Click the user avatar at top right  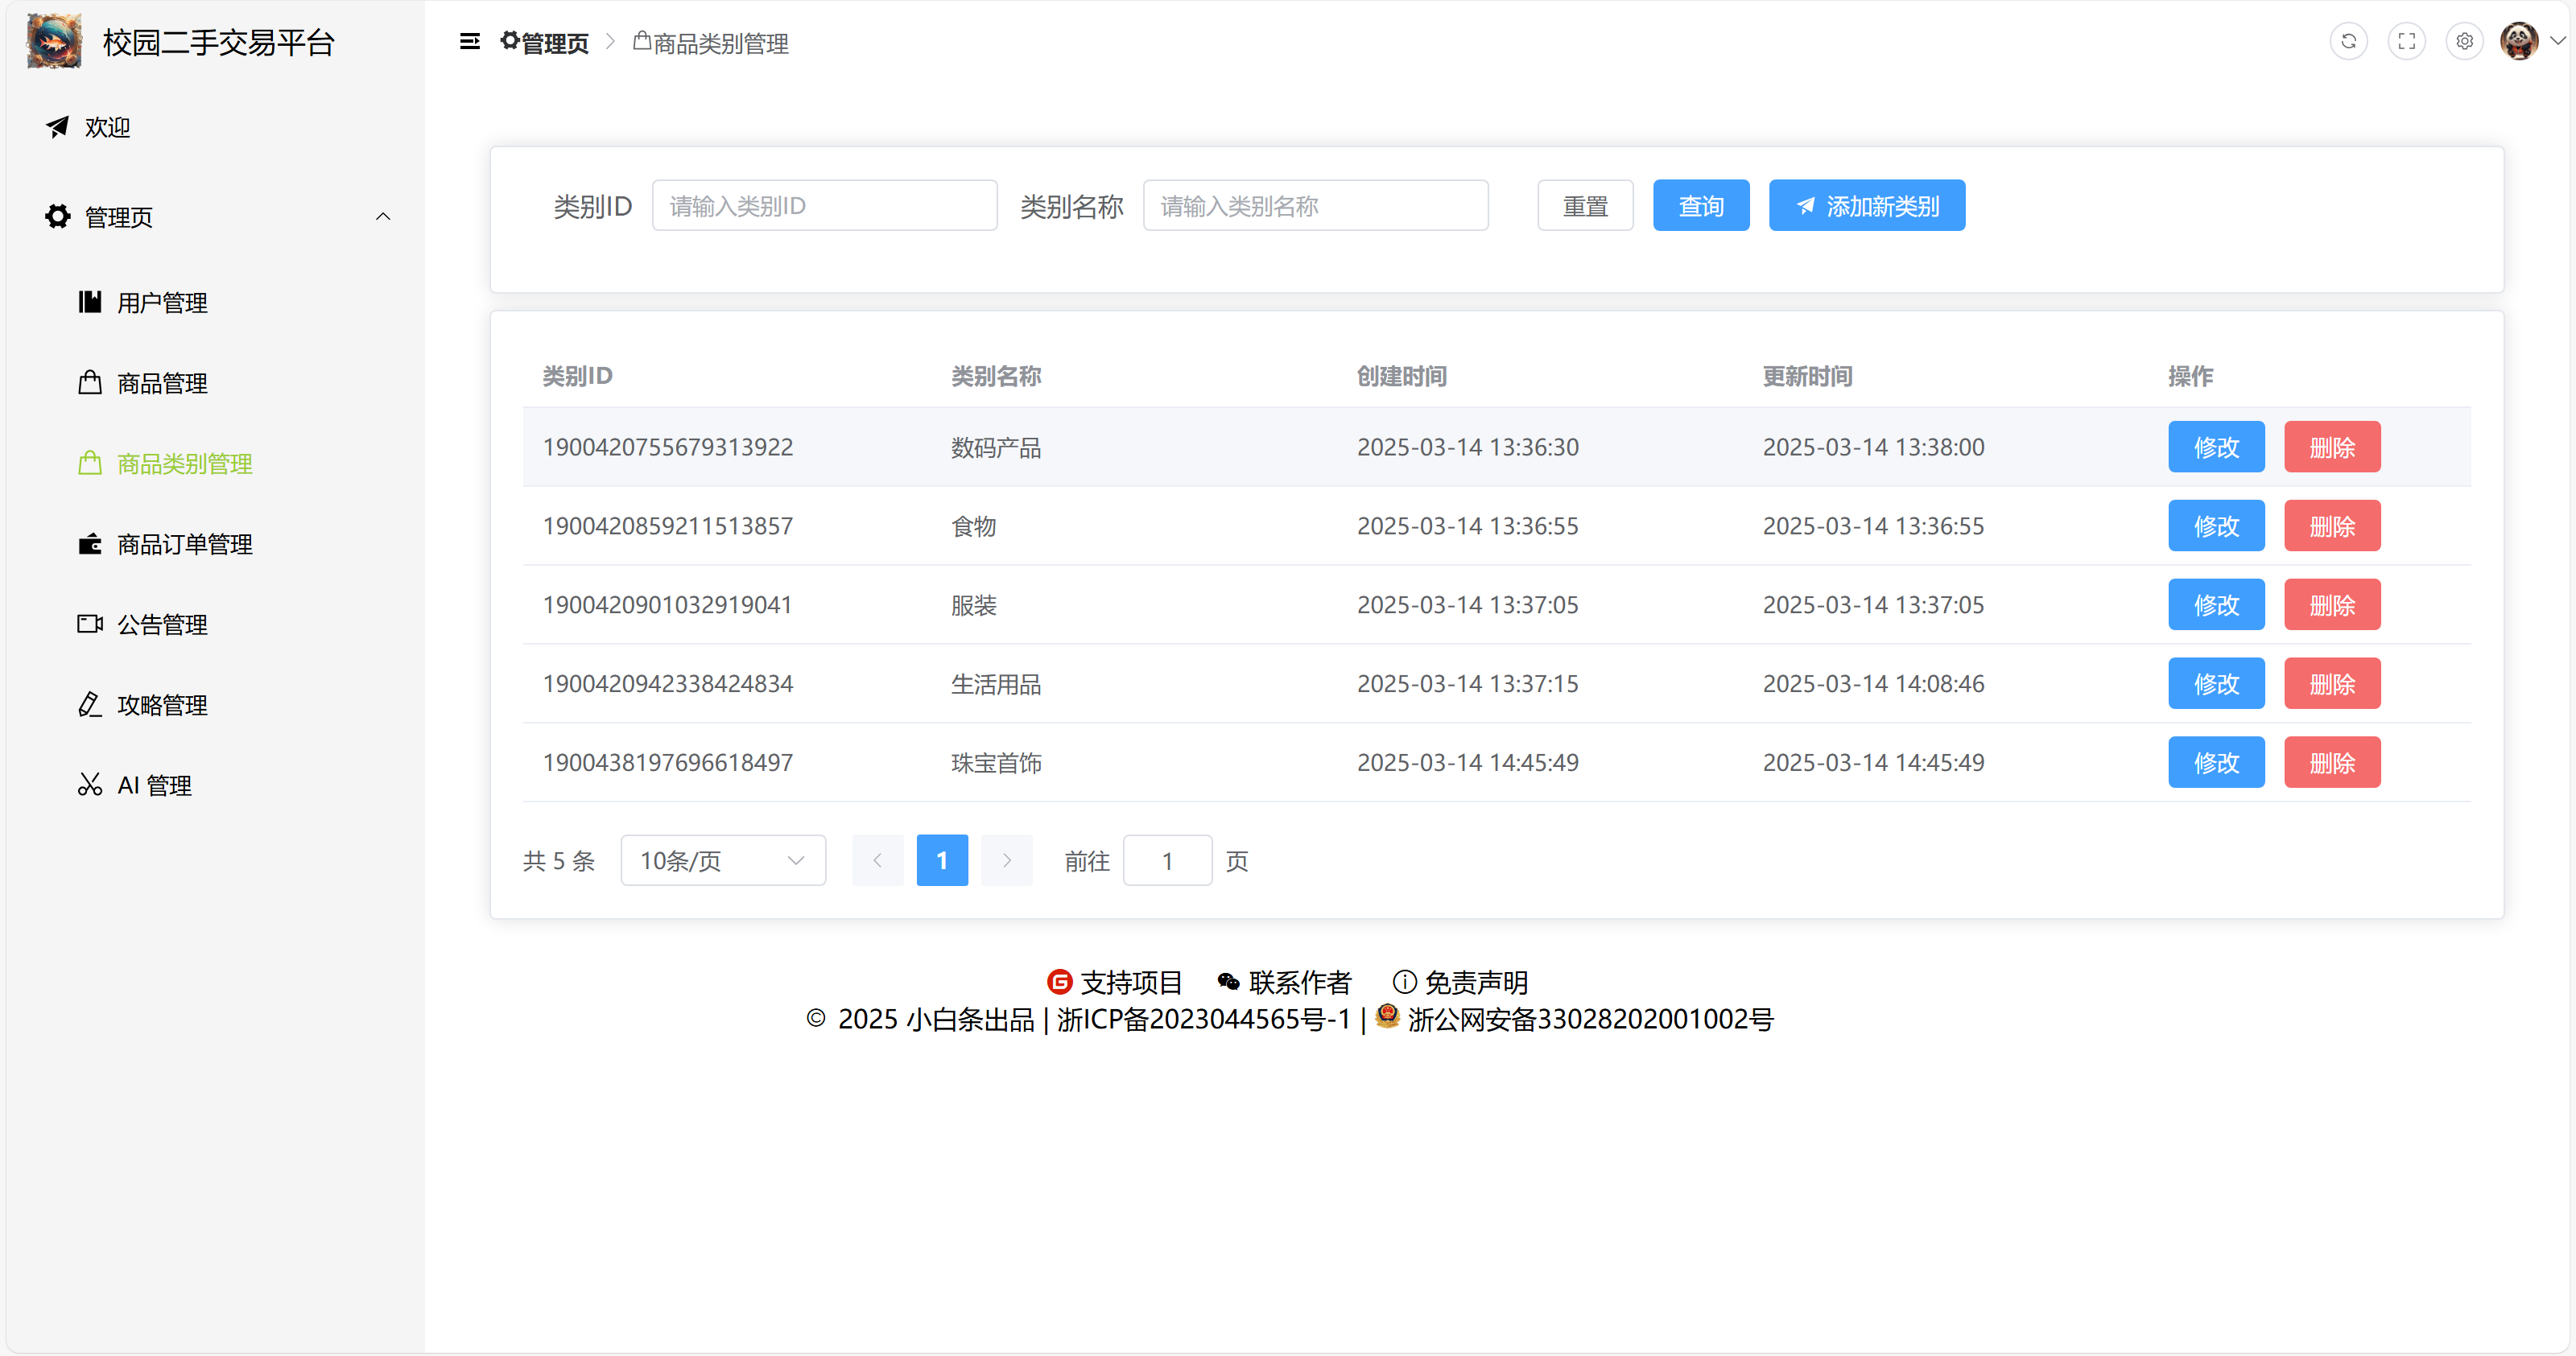click(2518, 41)
